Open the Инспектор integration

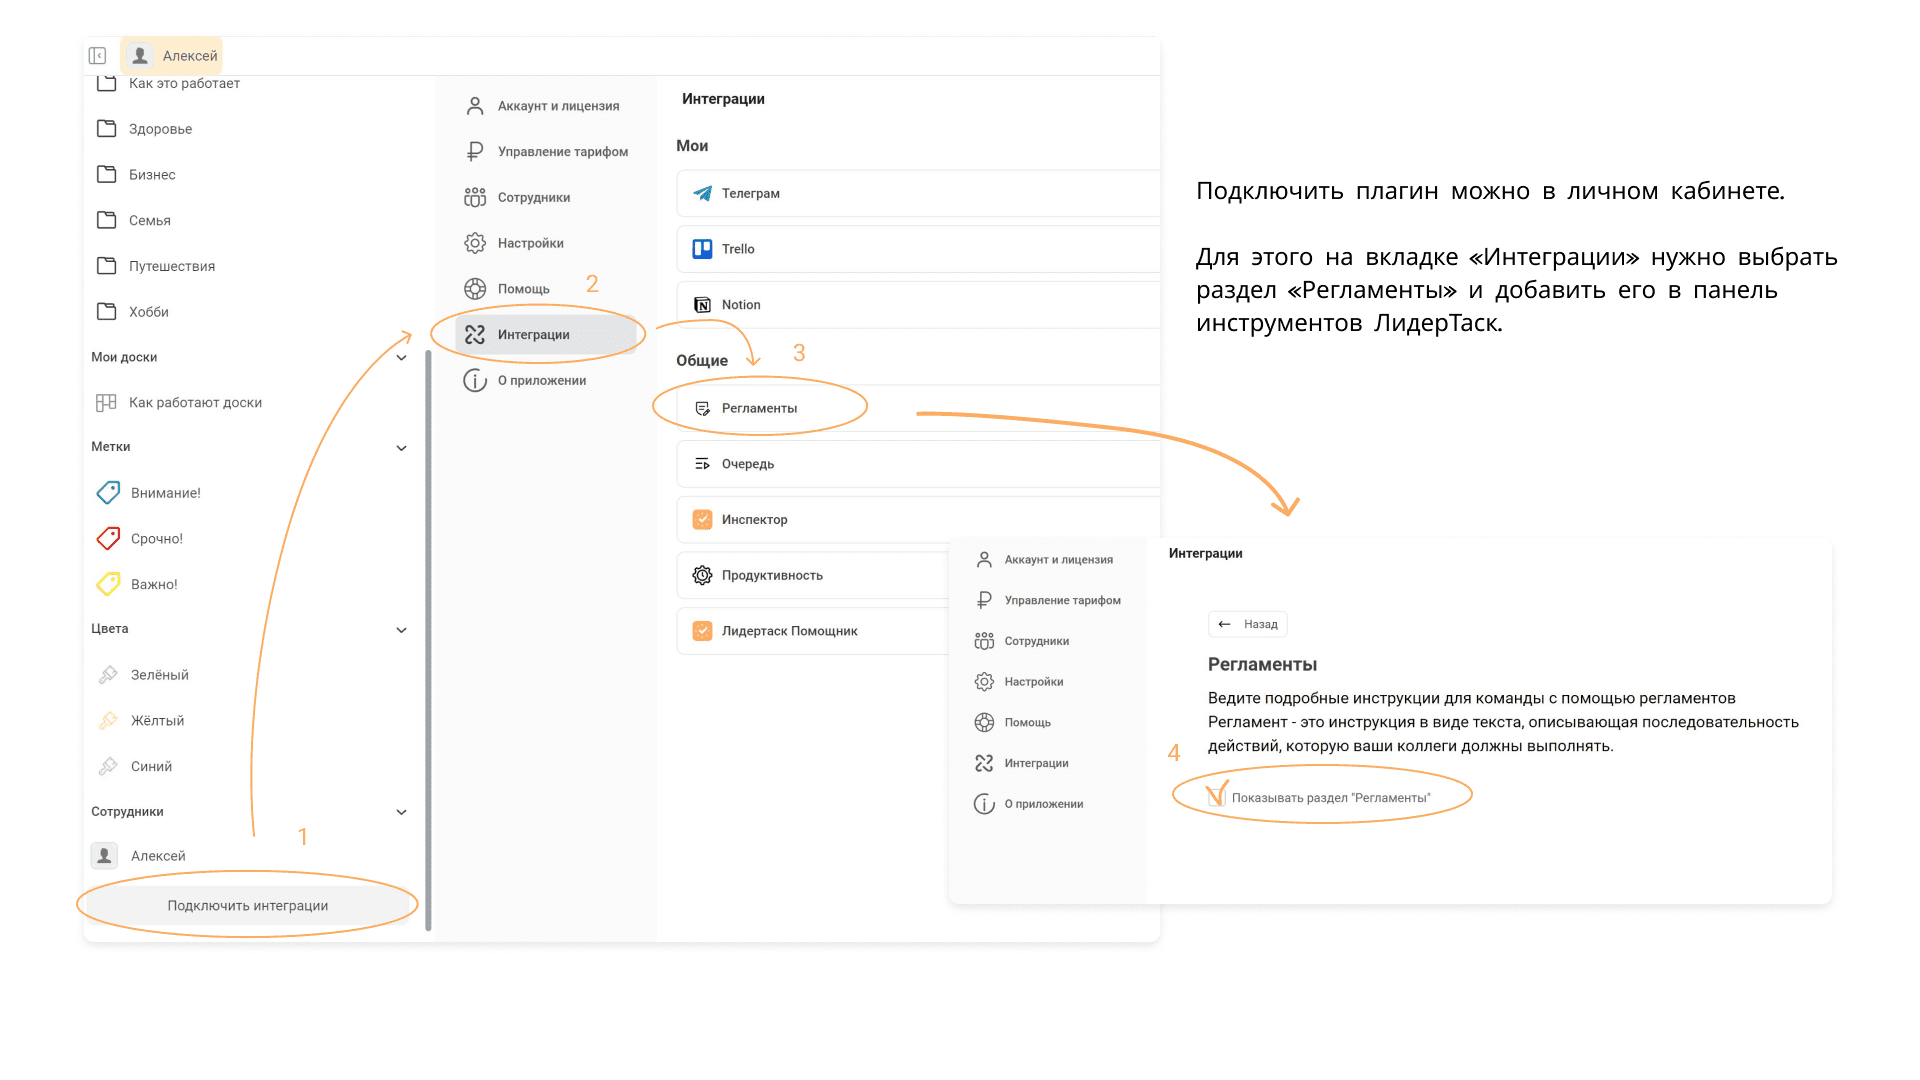pos(754,520)
